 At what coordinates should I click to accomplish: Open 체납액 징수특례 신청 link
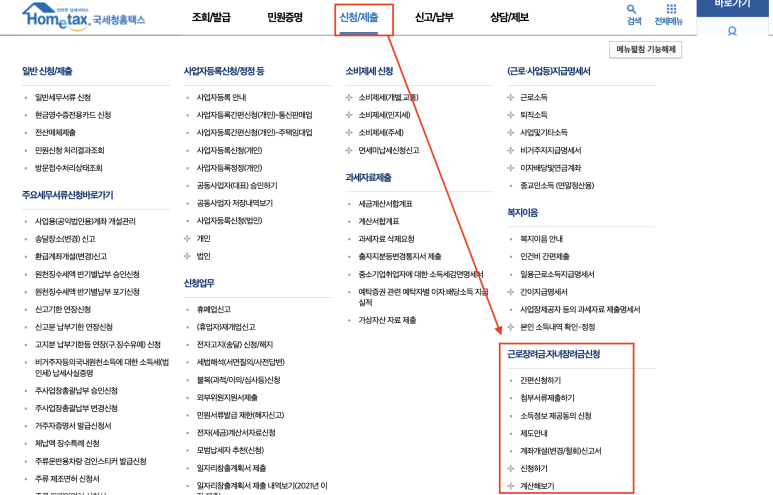pos(67,443)
